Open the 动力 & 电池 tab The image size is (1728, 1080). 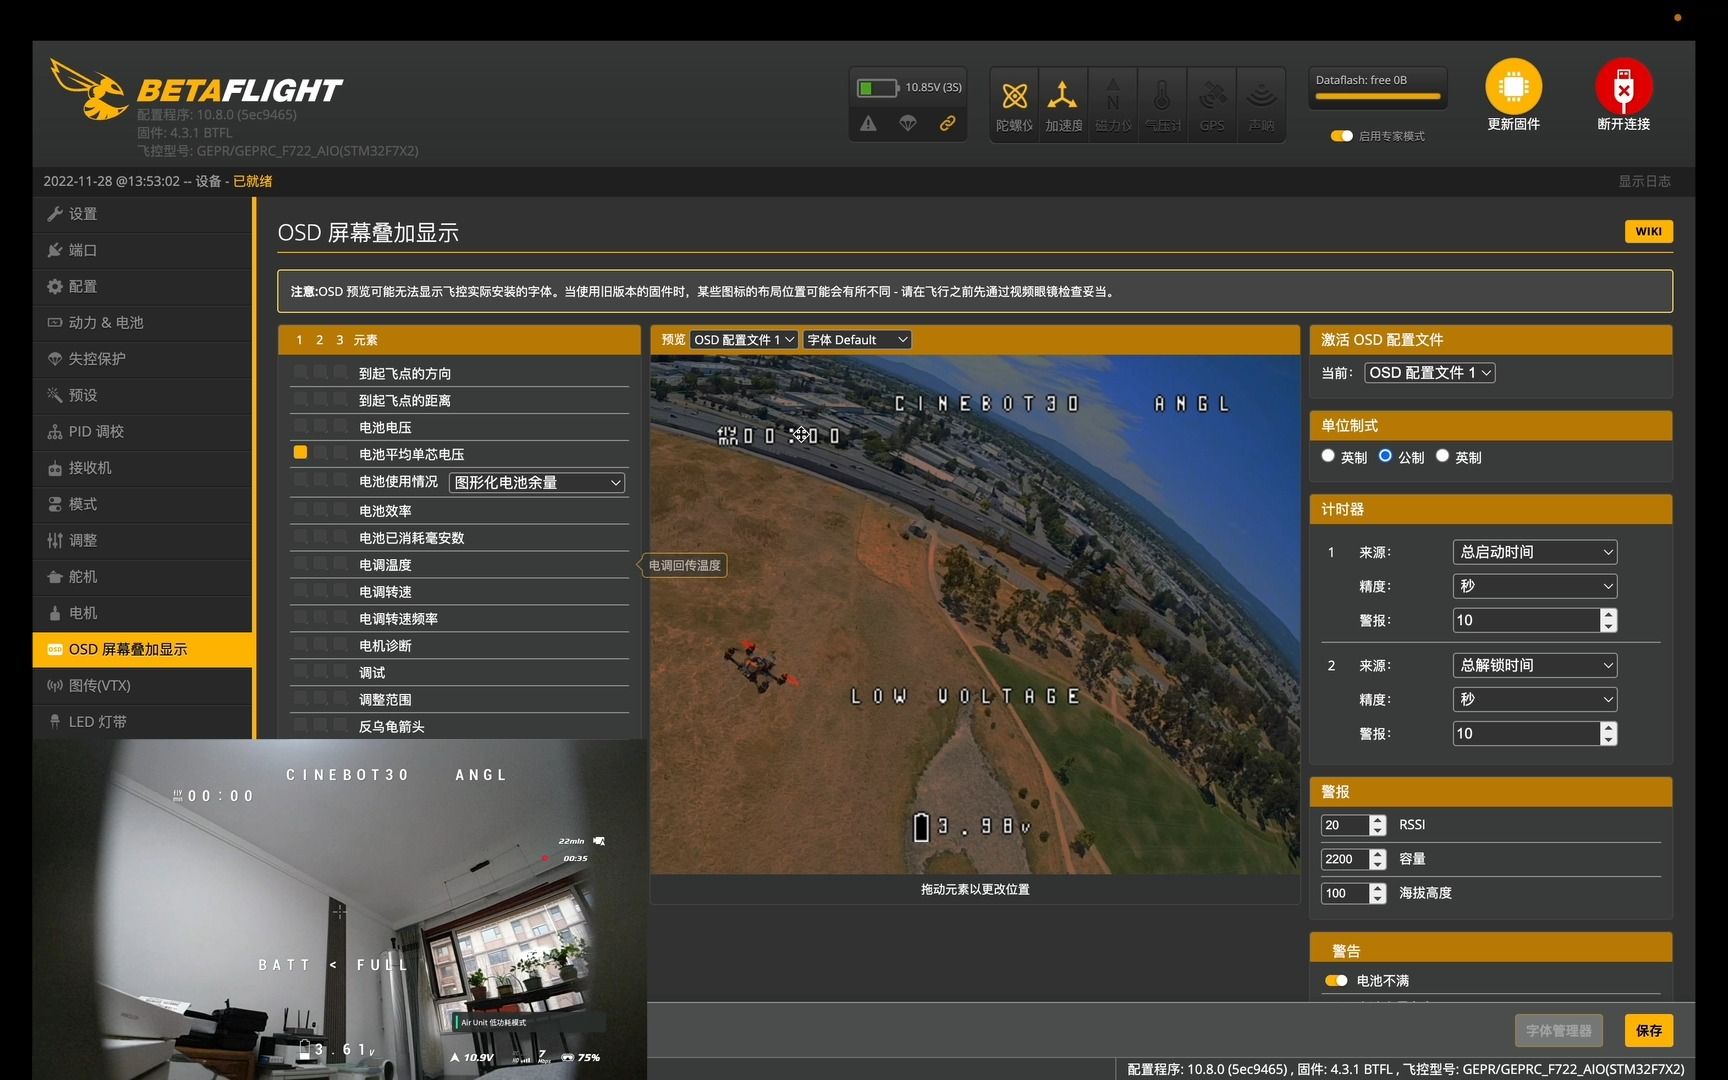click(143, 322)
